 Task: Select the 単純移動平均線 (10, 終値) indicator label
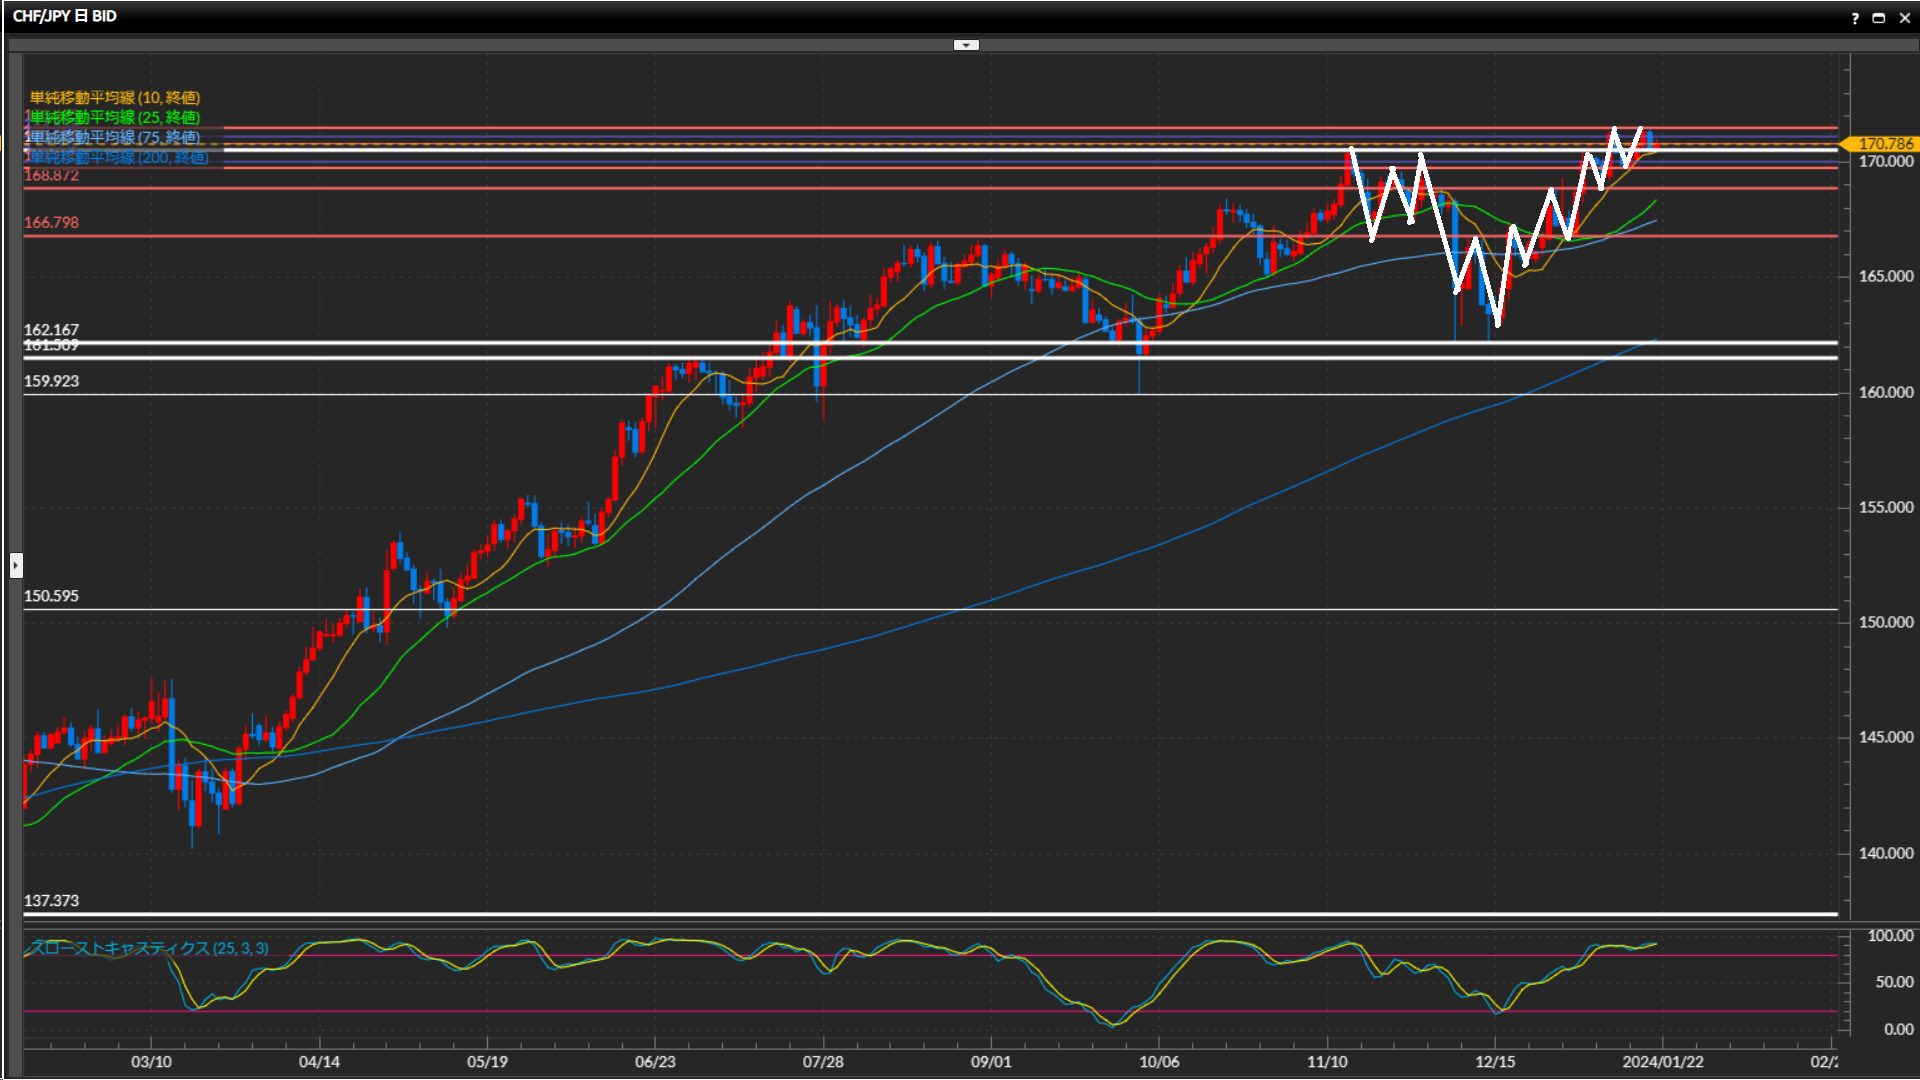[x=115, y=97]
